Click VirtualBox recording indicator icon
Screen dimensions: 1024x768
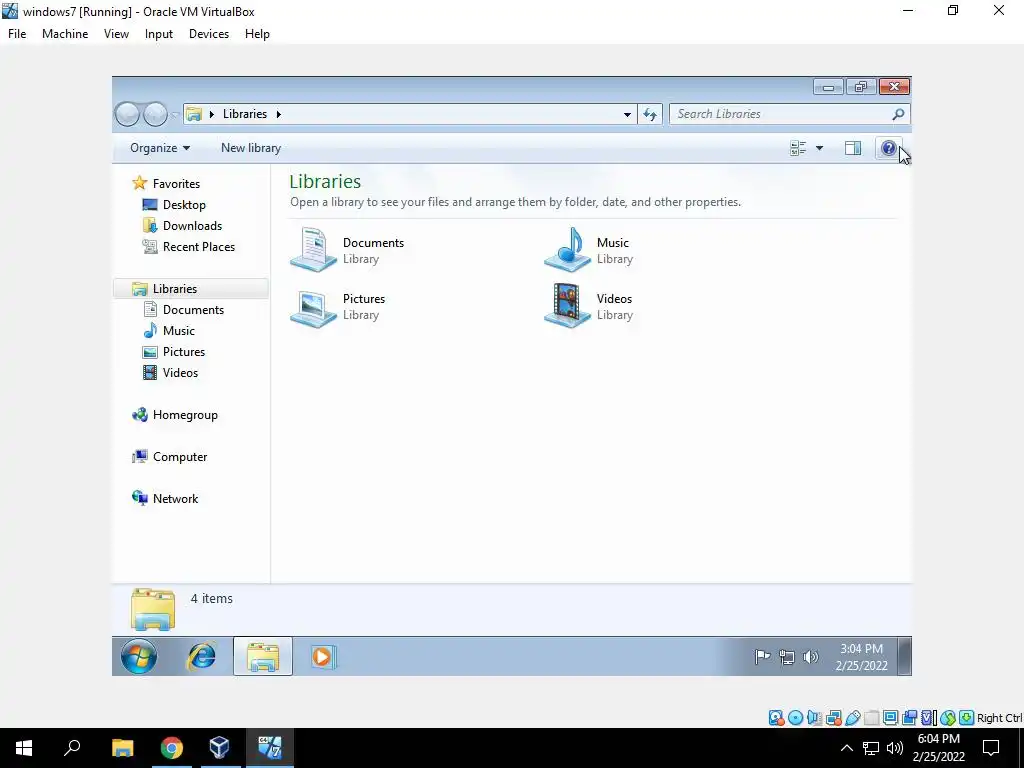[x=909, y=718]
